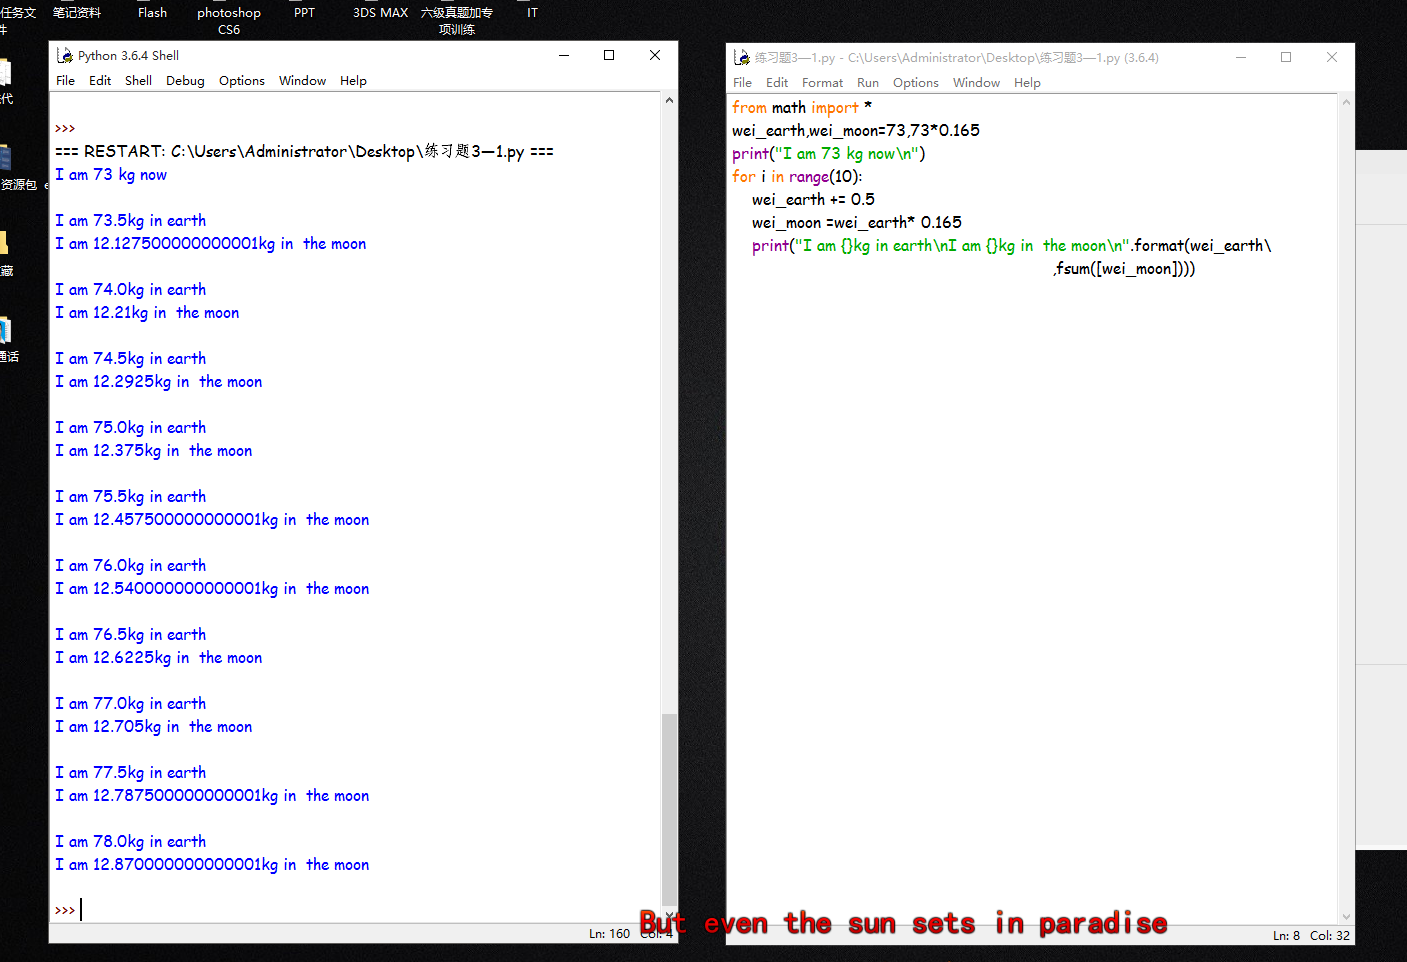Open the Flash shortcut on the desktop
The height and width of the screenshot is (962, 1407).
point(152,12)
